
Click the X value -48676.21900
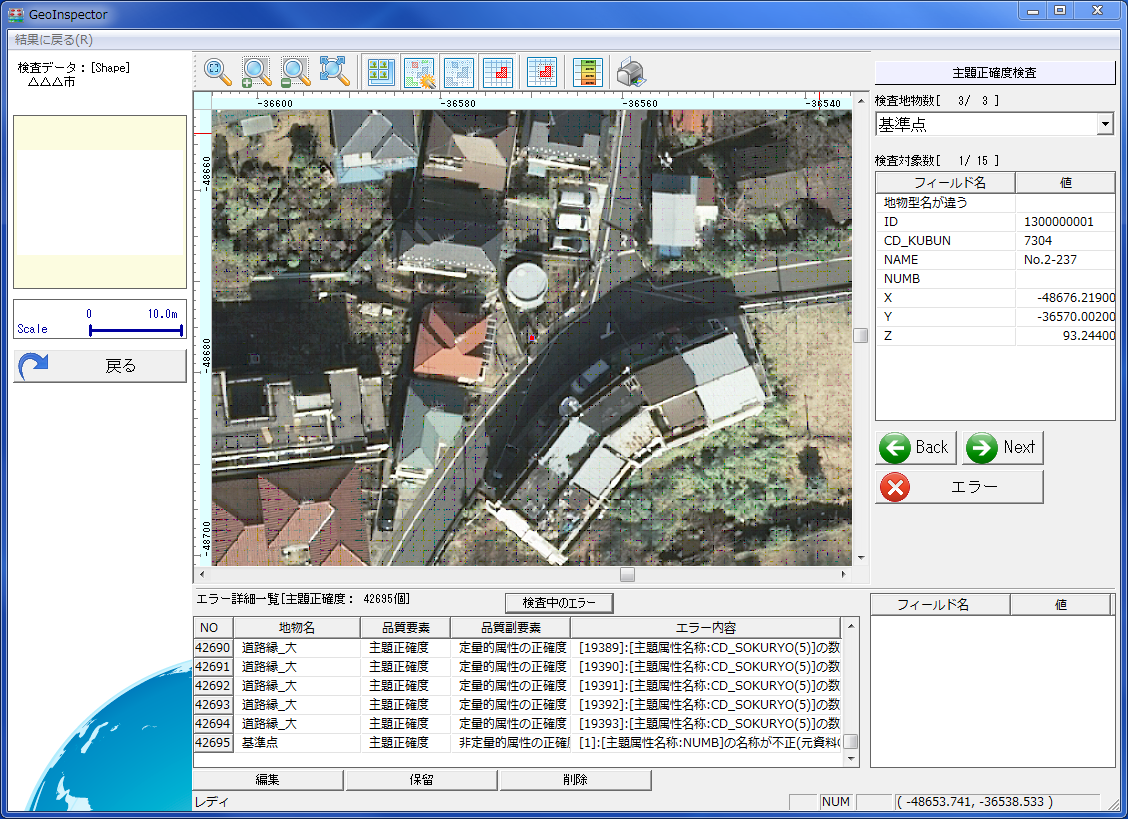1076,297
